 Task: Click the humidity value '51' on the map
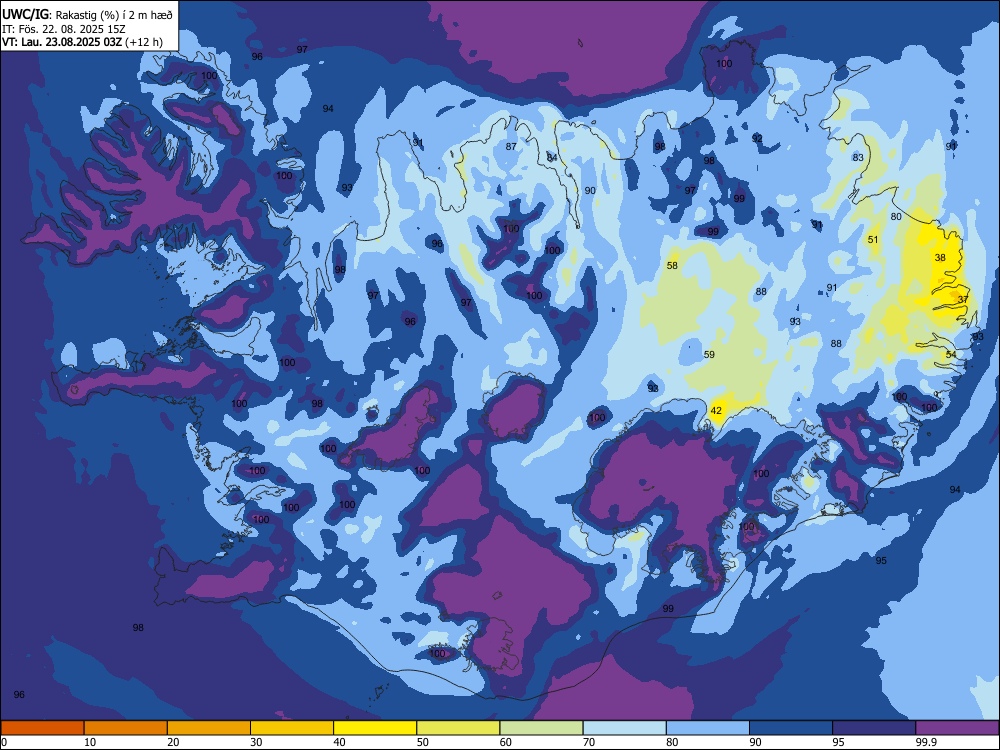pyautogui.click(x=873, y=240)
